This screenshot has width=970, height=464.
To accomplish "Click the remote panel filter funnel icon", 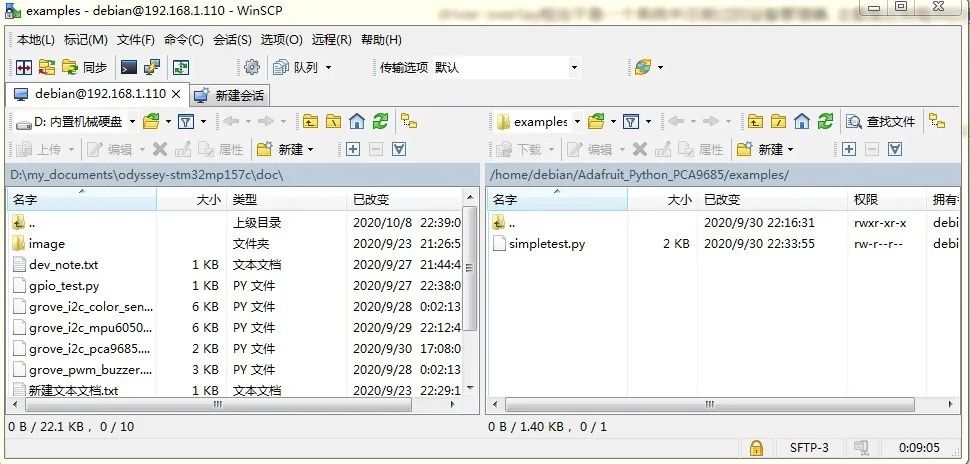I will 631,122.
